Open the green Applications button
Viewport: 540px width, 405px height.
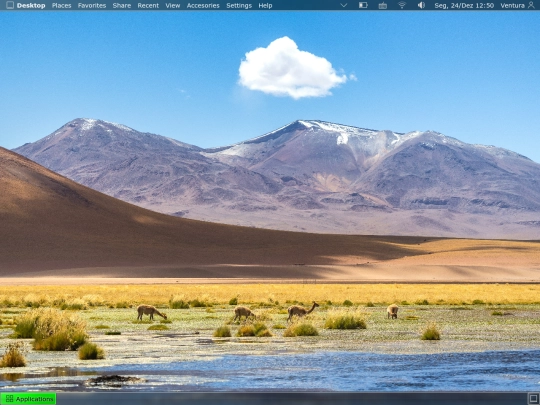tap(28, 399)
